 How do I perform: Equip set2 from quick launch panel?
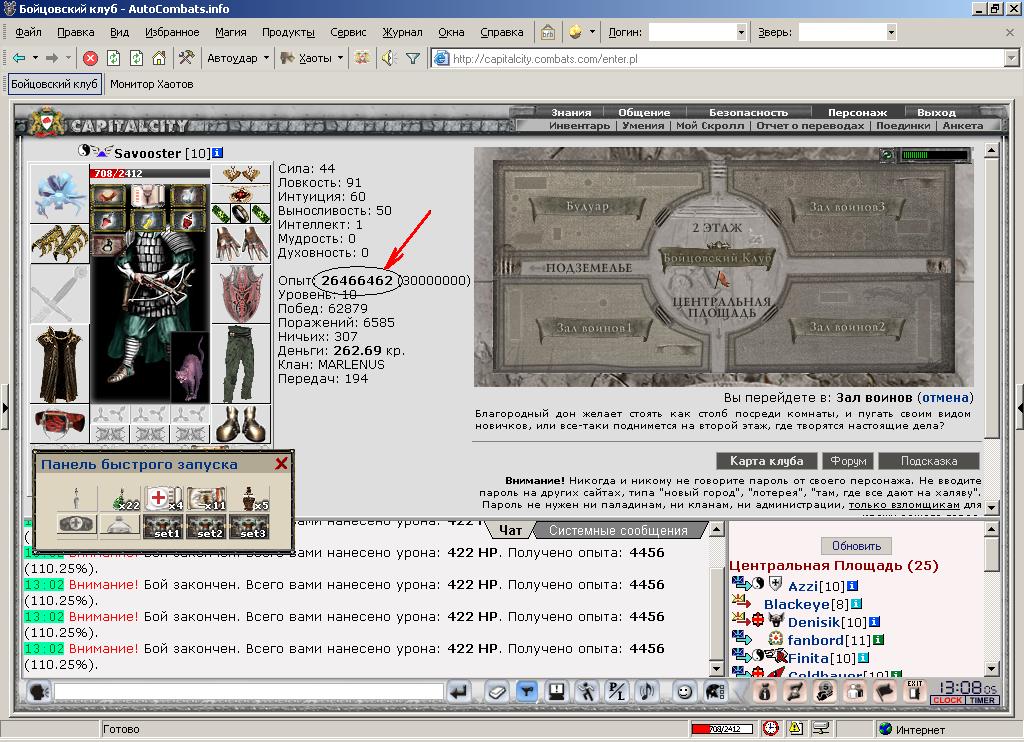pos(206,526)
